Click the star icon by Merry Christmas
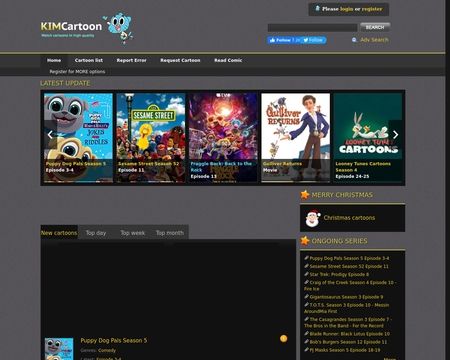The width and height of the screenshot is (450, 360). tap(305, 194)
